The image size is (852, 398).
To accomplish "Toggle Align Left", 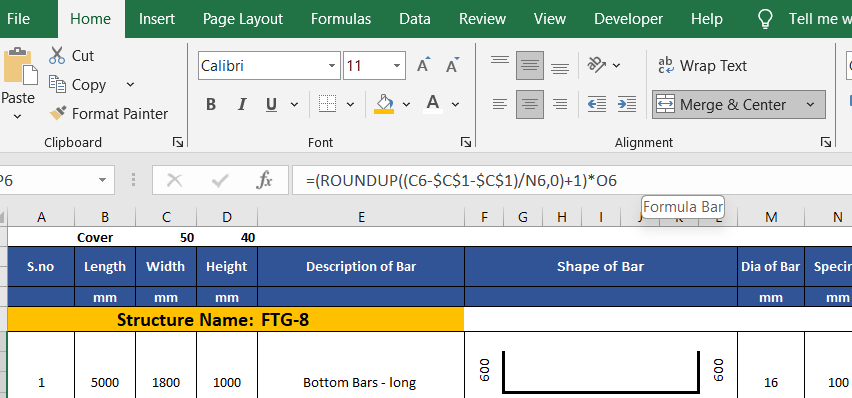I will pyautogui.click(x=500, y=104).
